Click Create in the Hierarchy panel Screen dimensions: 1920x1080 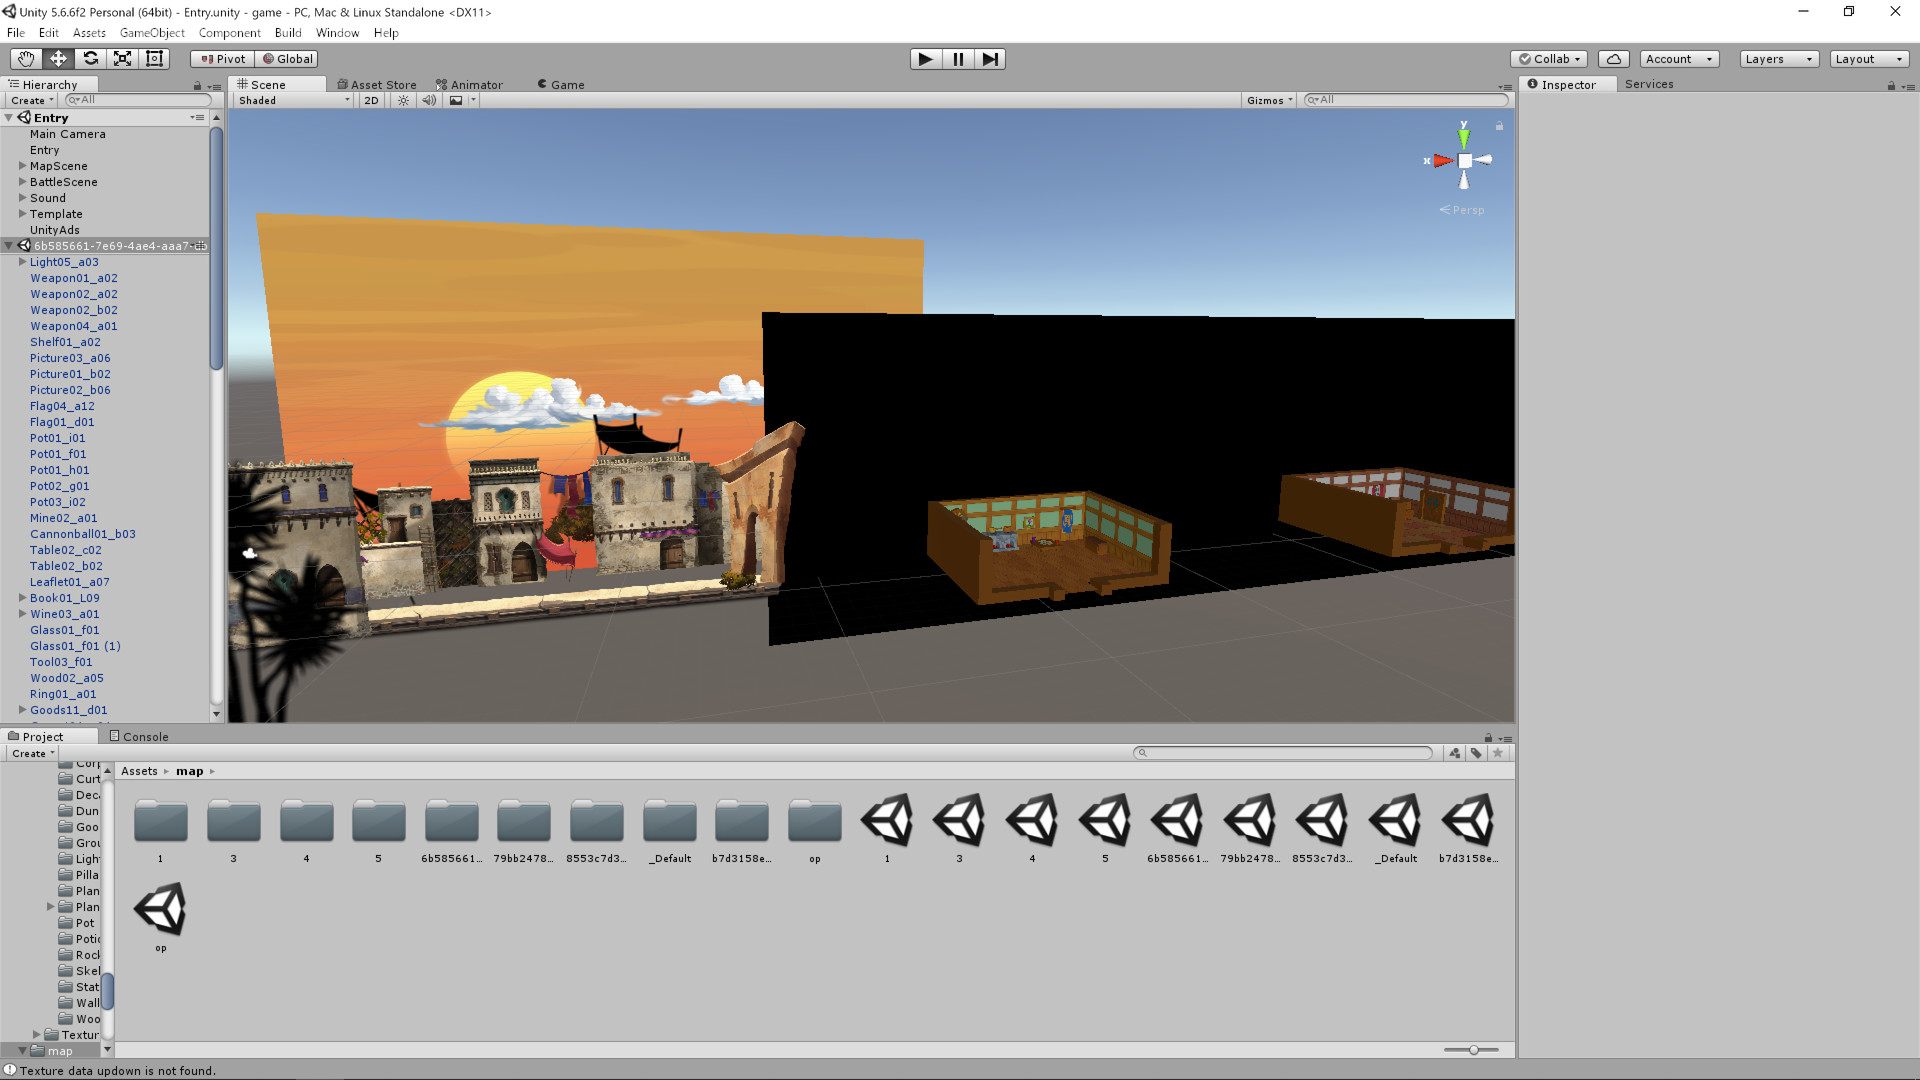click(x=28, y=100)
